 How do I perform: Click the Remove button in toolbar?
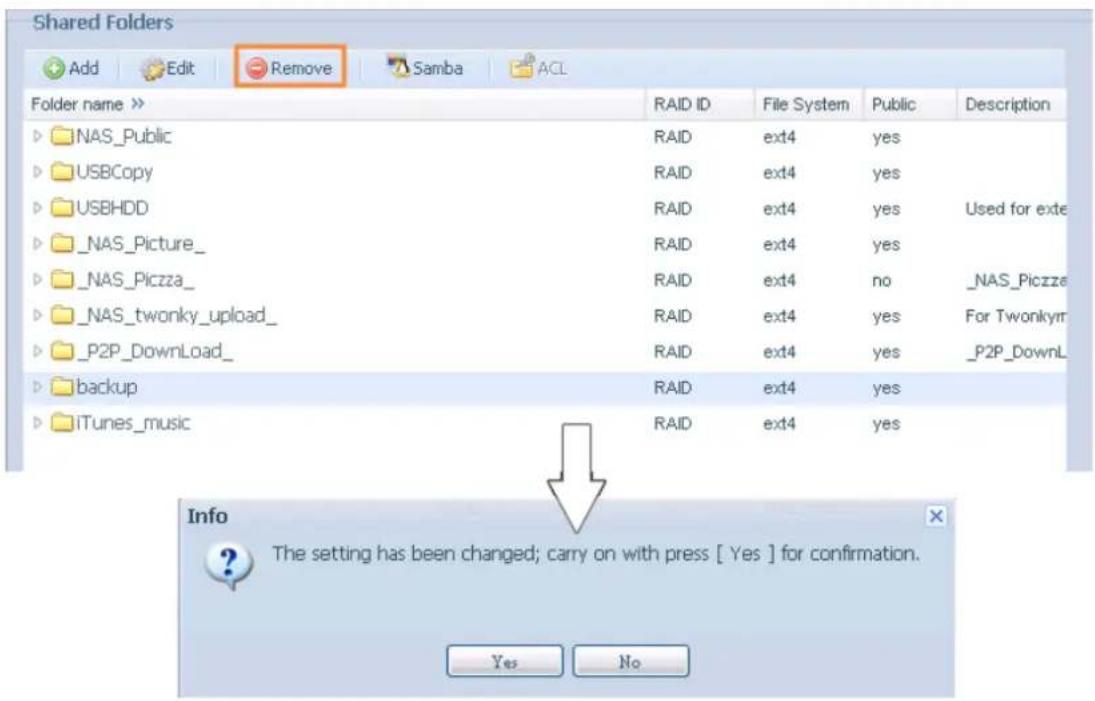[290, 68]
